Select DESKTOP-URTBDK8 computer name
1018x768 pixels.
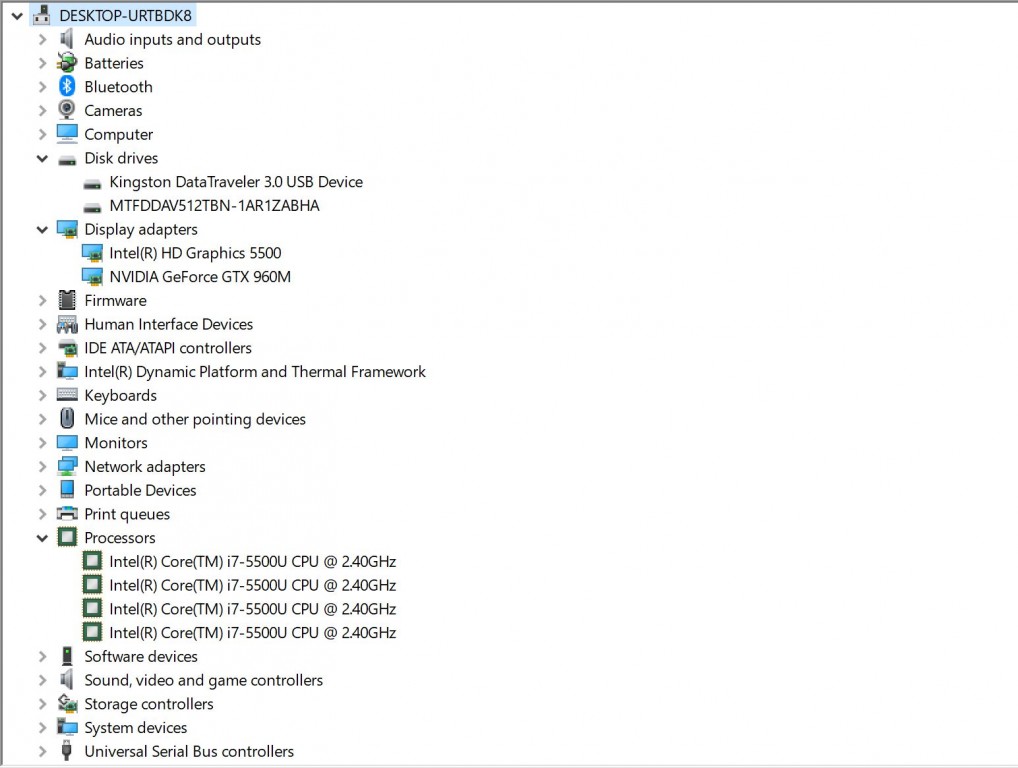(125, 16)
